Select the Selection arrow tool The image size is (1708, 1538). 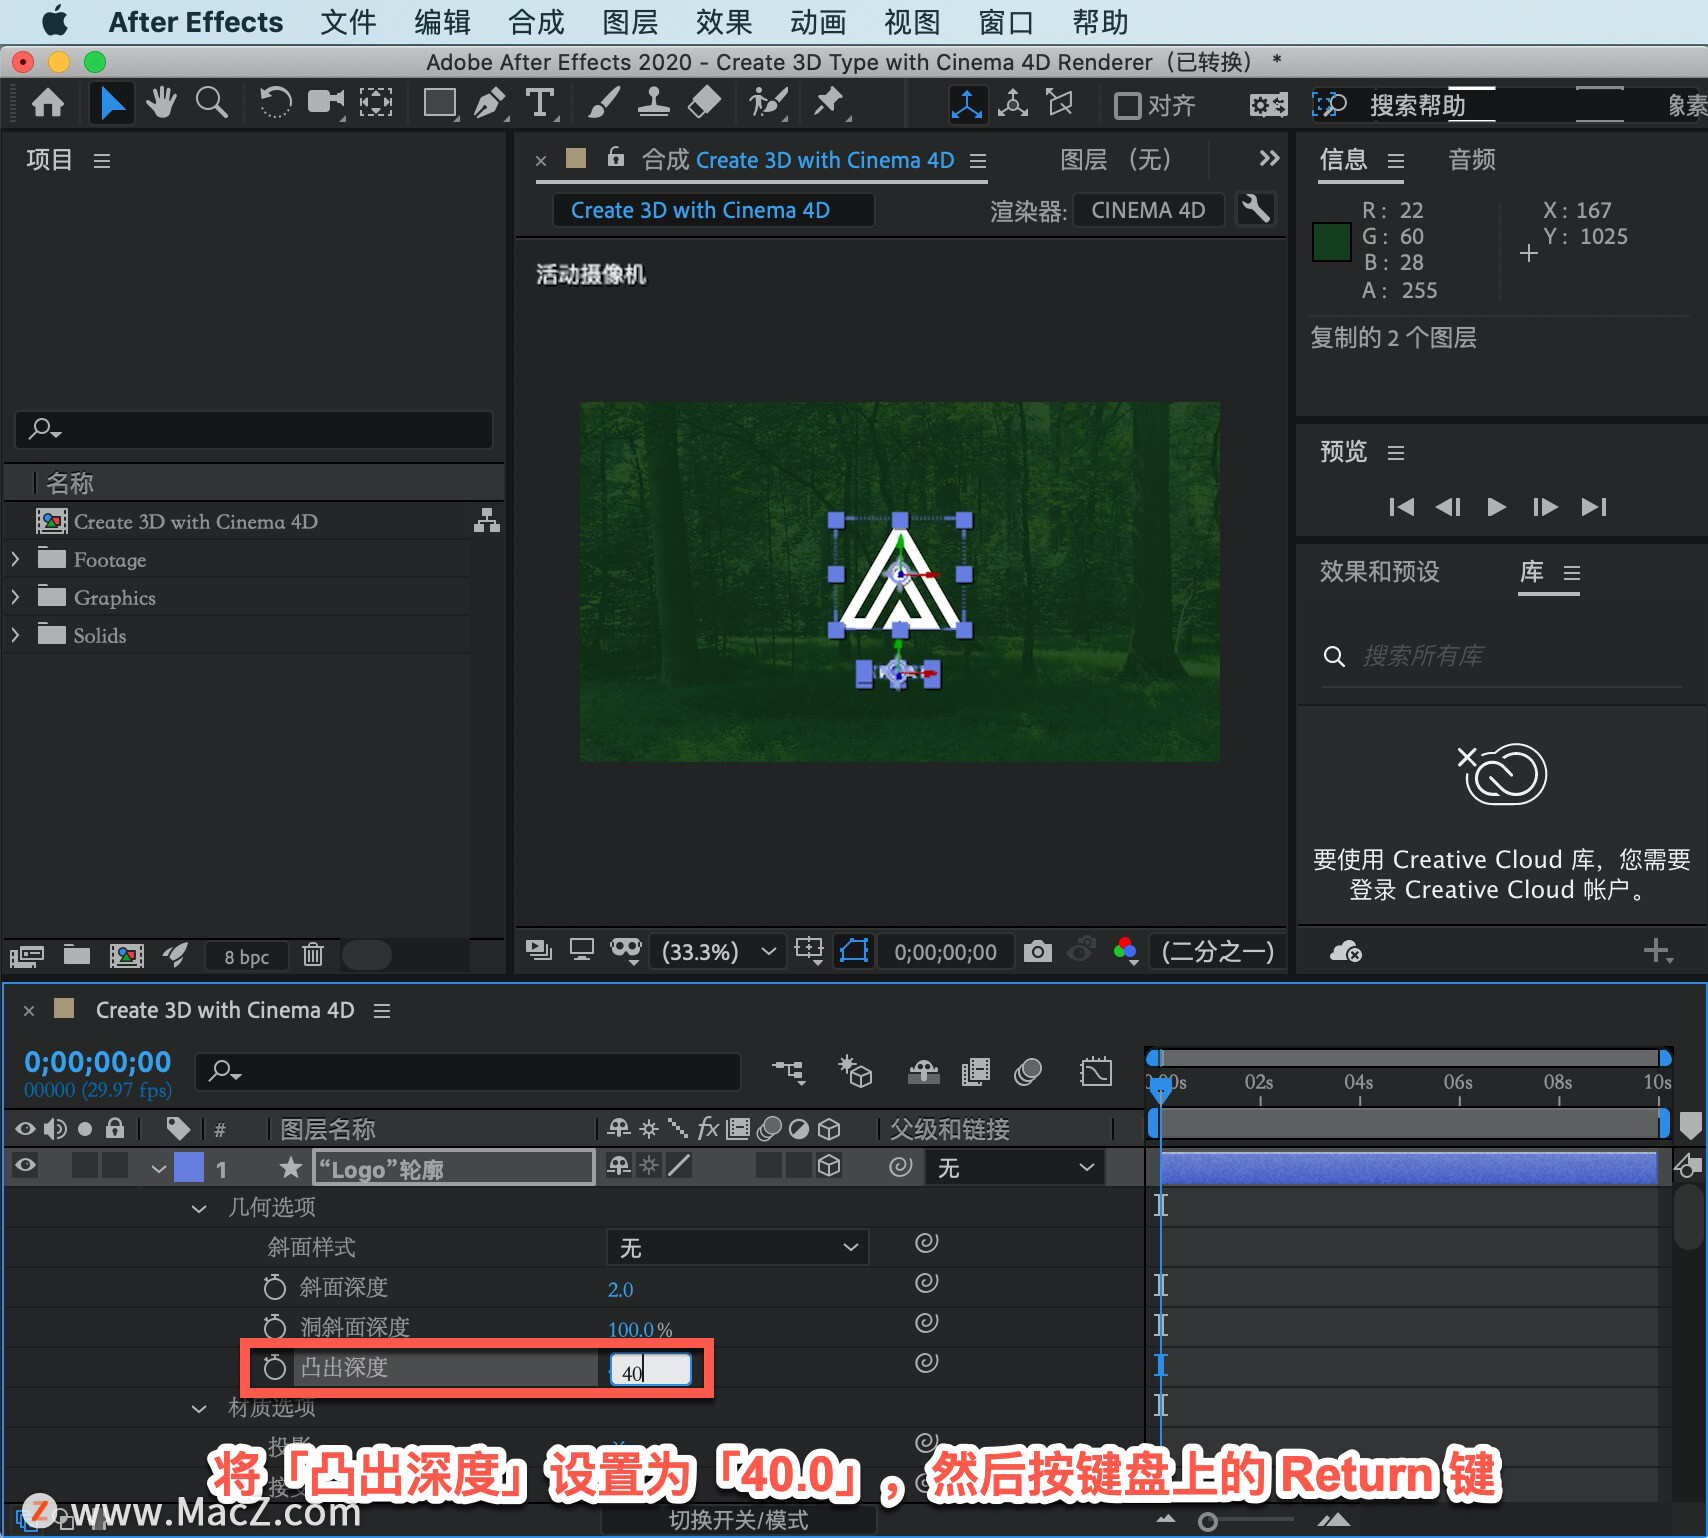pos(112,103)
